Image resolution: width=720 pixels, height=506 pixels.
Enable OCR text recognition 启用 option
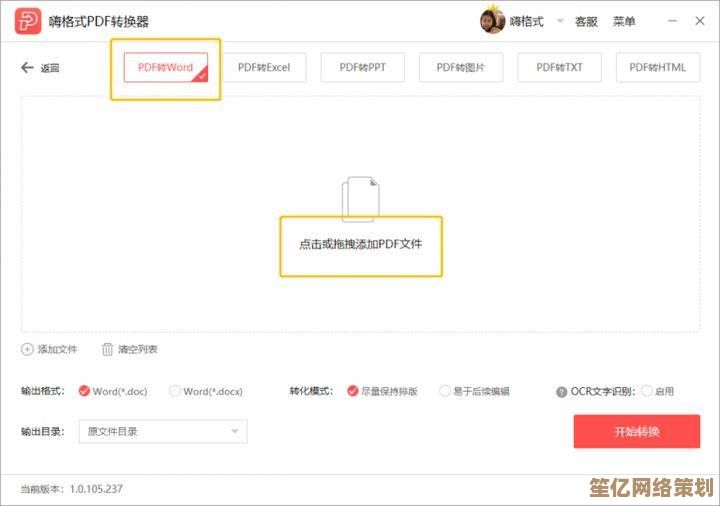pyautogui.click(x=646, y=391)
